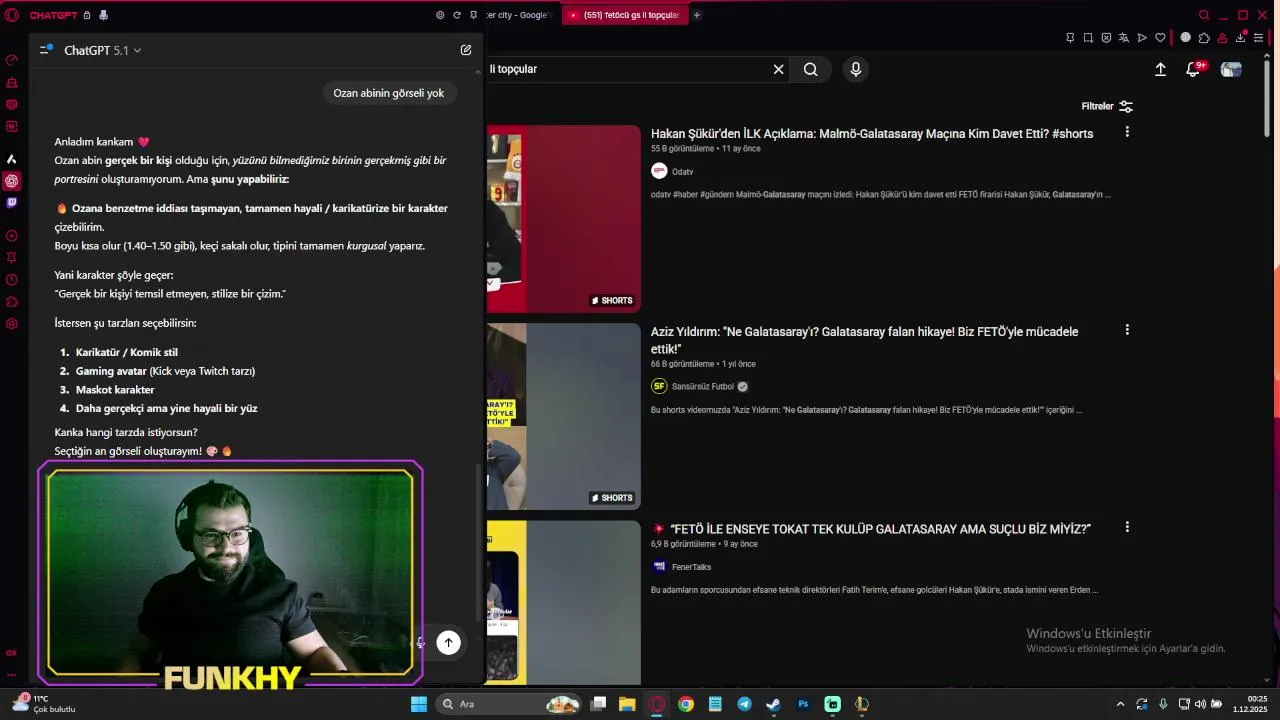Viewport: 1280px width, 720px height.
Task: Open YouTube create upload icon
Action: pos(1160,69)
